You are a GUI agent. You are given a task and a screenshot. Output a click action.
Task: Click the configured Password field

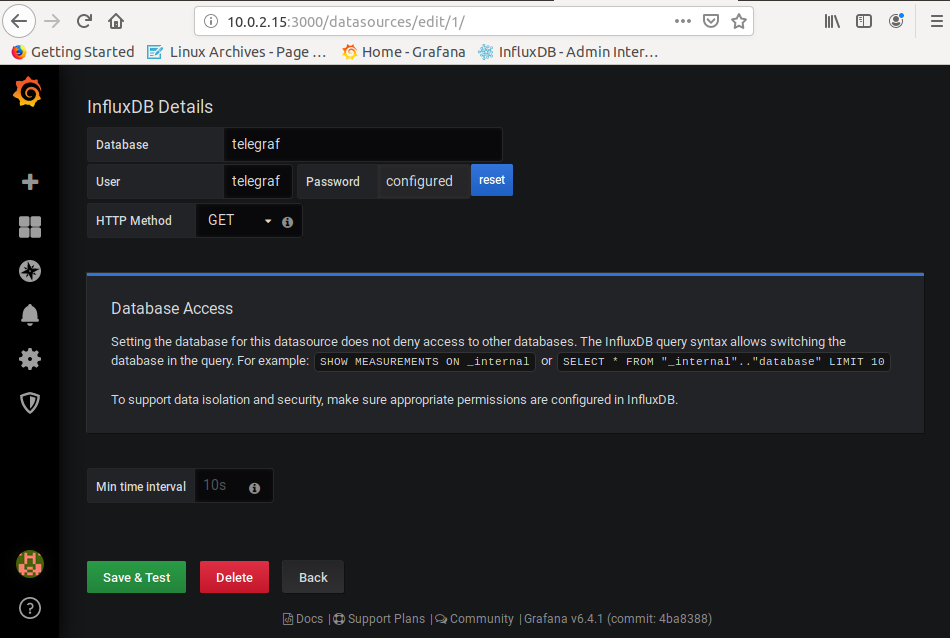(424, 181)
